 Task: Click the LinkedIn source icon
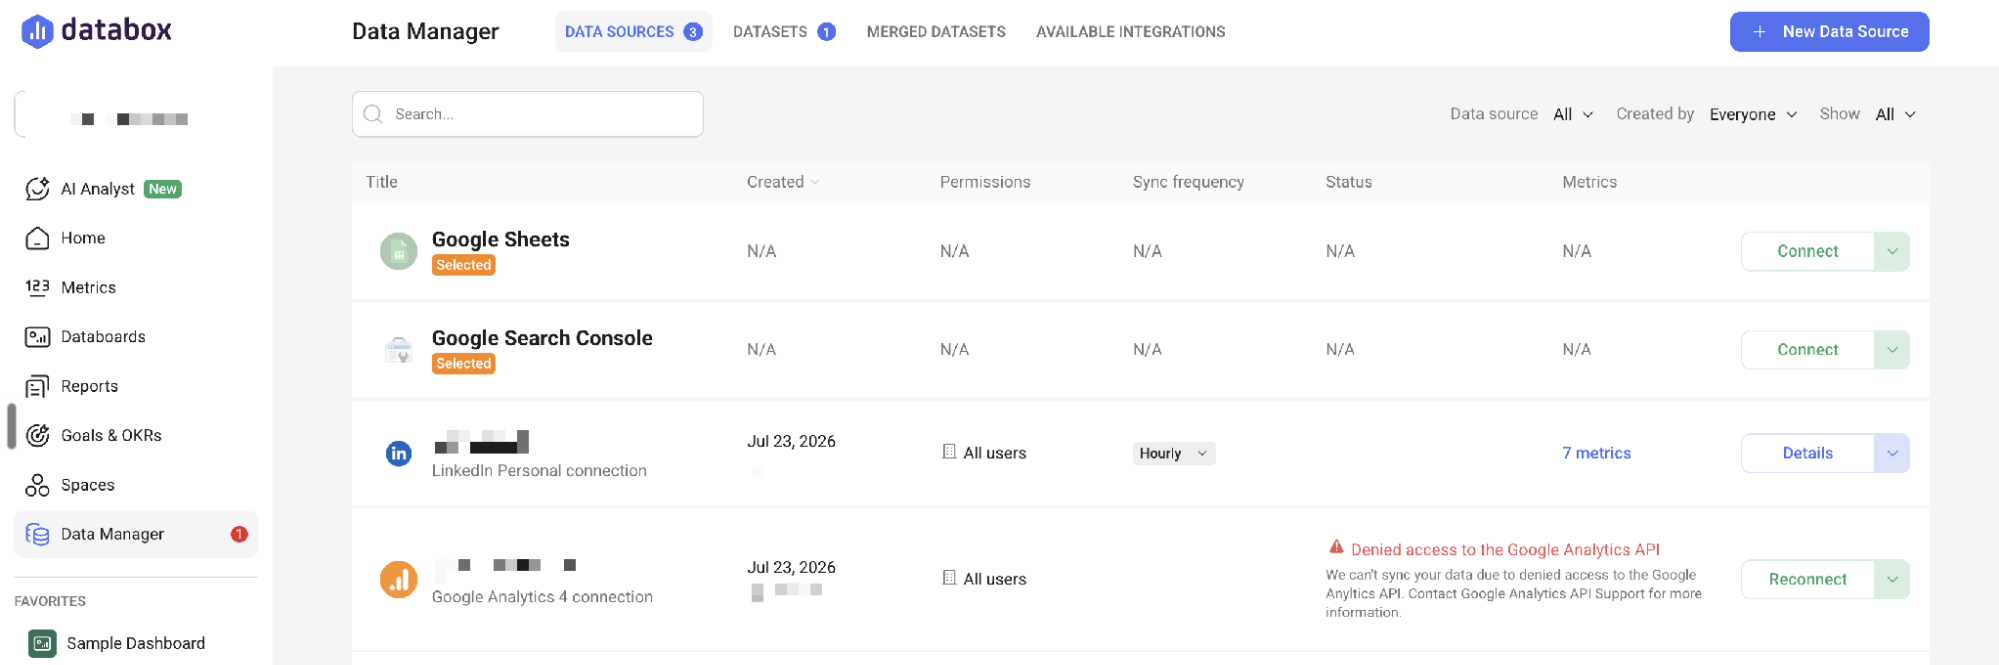[398, 453]
